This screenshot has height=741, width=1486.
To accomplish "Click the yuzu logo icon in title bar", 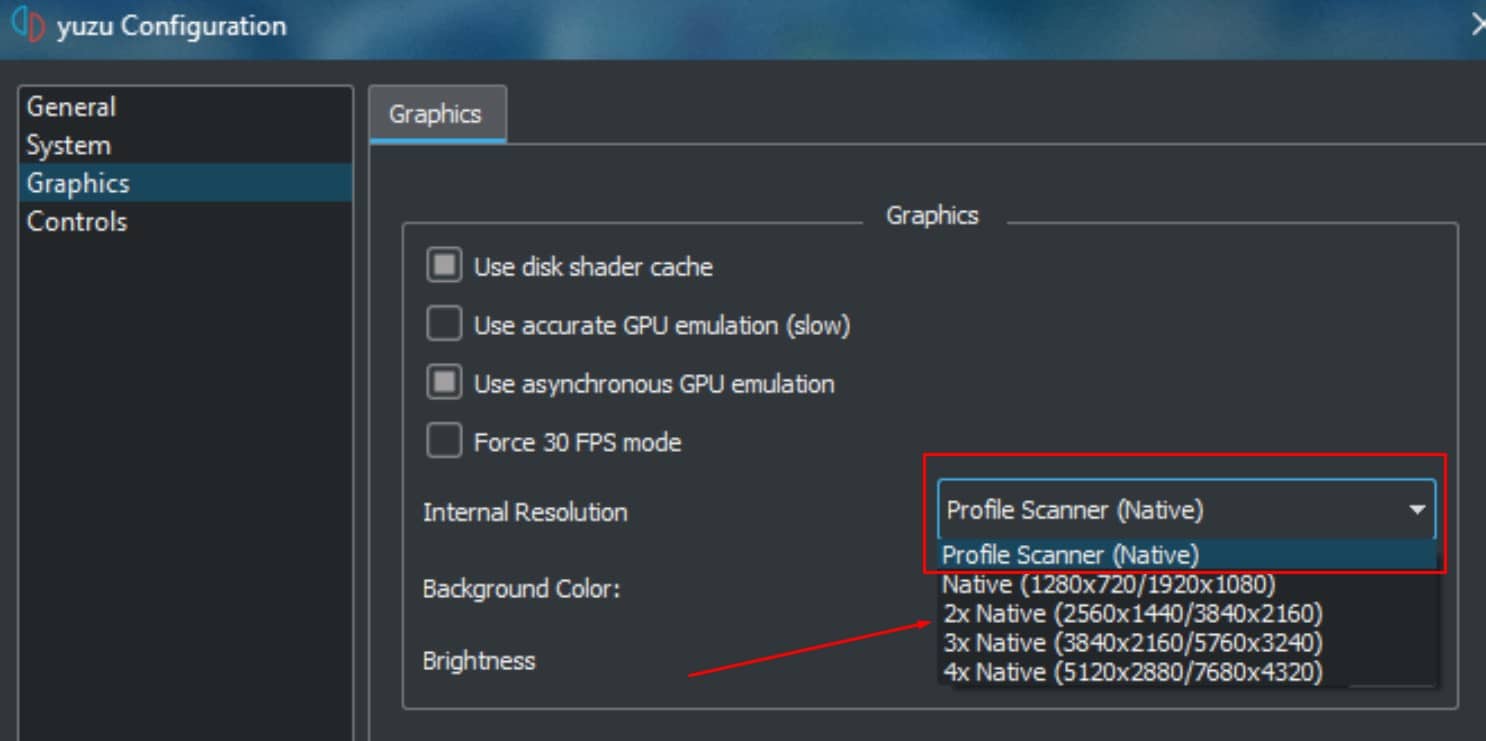I will [29, 25].
